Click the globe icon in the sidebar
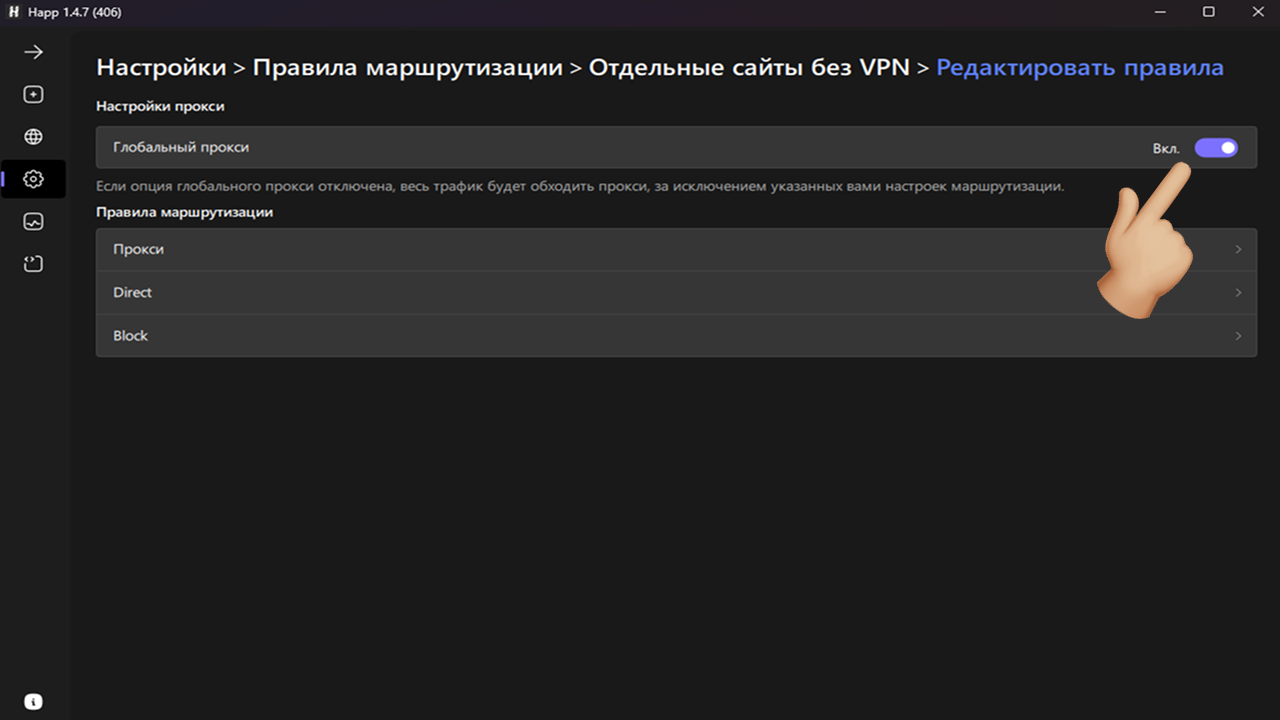Viewport: 1280px width, 720px height. (x=33, y=136)
